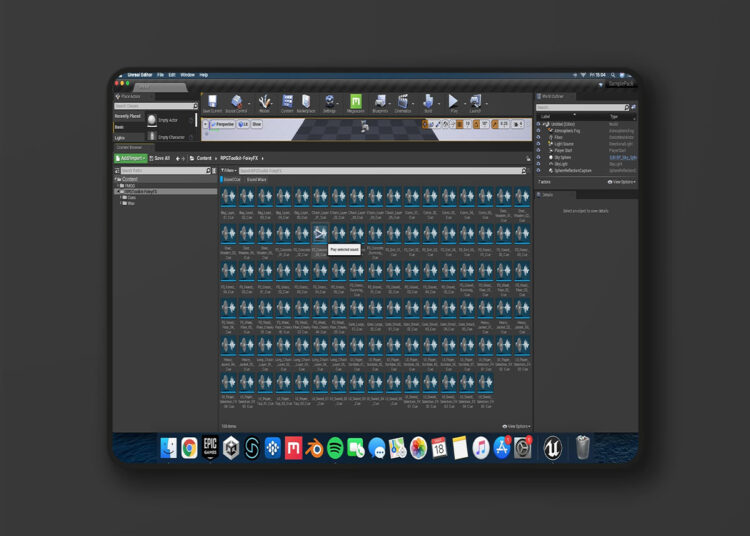
Task: Open the Window menu
Action: pos(187,75)
